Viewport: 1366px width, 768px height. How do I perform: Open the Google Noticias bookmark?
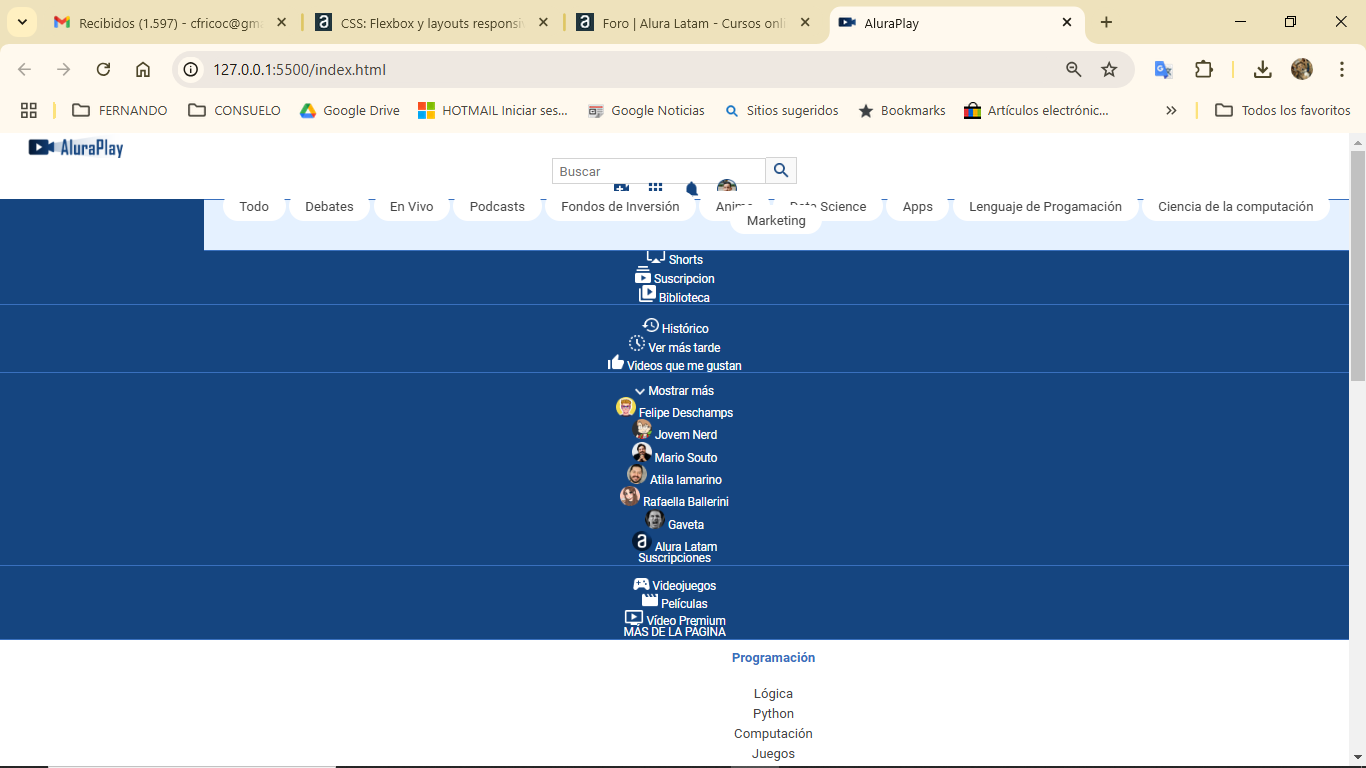coord(646,110)
